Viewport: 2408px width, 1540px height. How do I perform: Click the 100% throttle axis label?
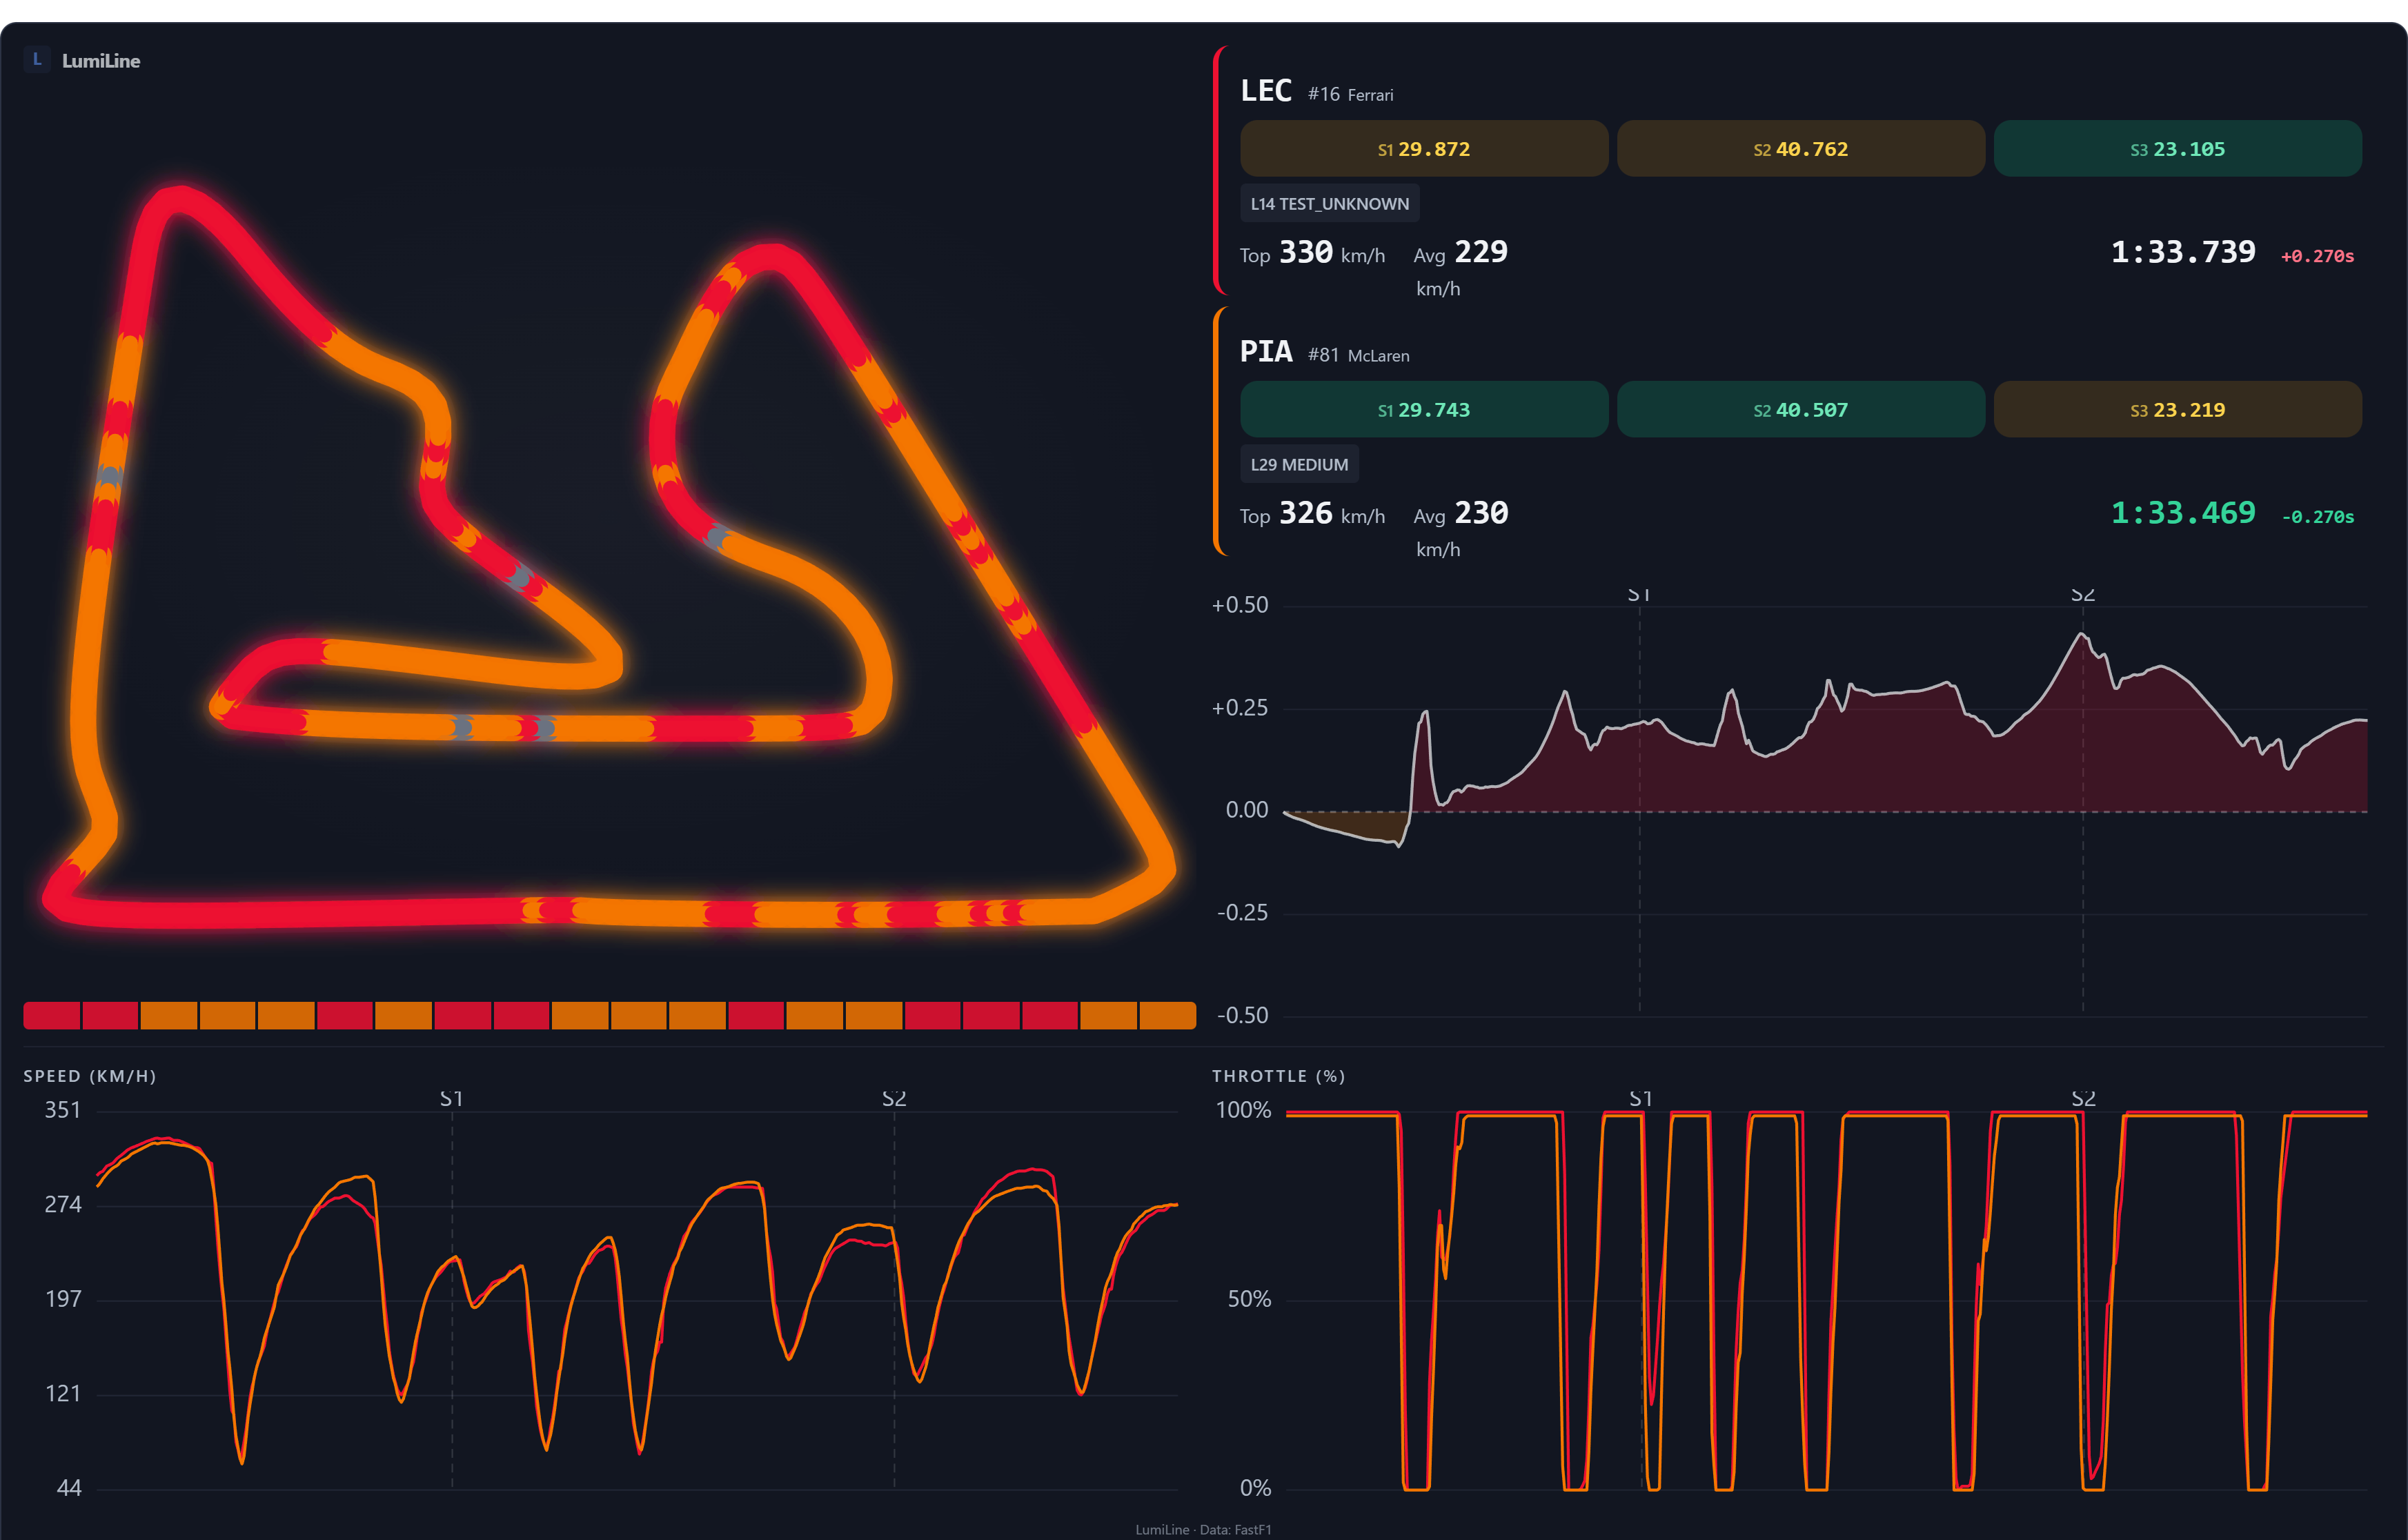(1243, 1110)
